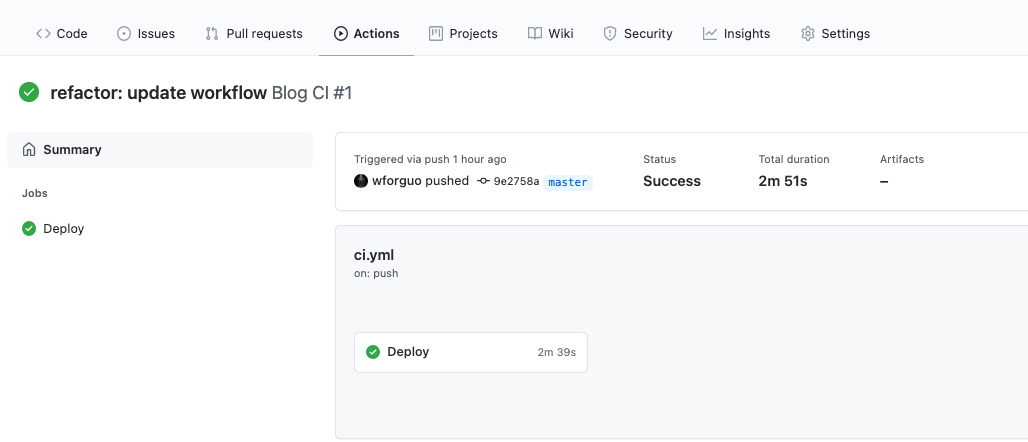Select the Actions tab

click(367, 33)
